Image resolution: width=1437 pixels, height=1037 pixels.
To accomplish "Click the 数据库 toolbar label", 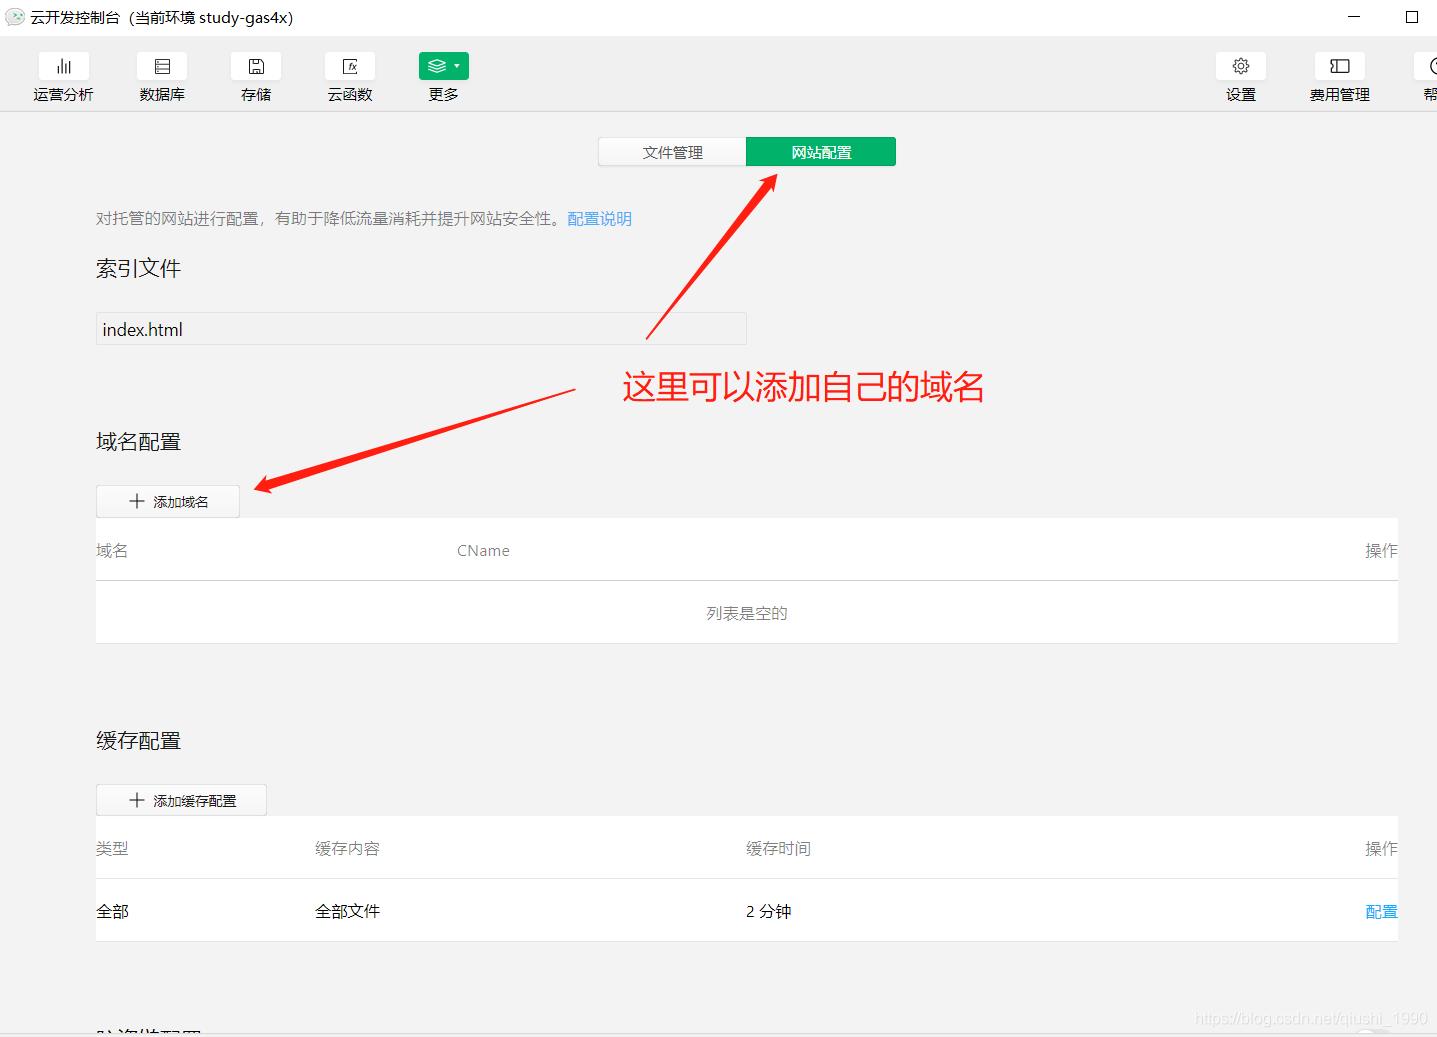I will [162, 94].
